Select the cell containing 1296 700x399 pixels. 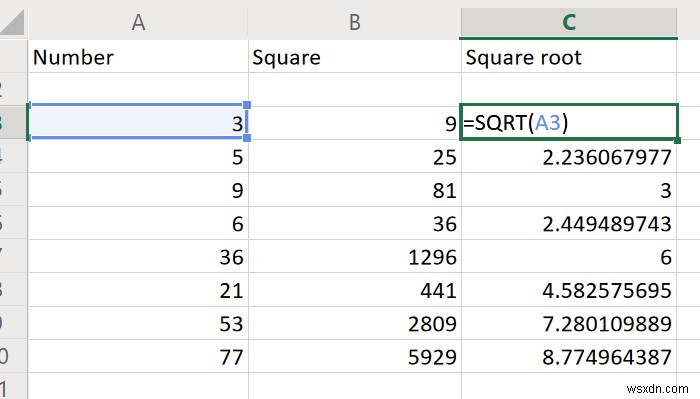354,257
